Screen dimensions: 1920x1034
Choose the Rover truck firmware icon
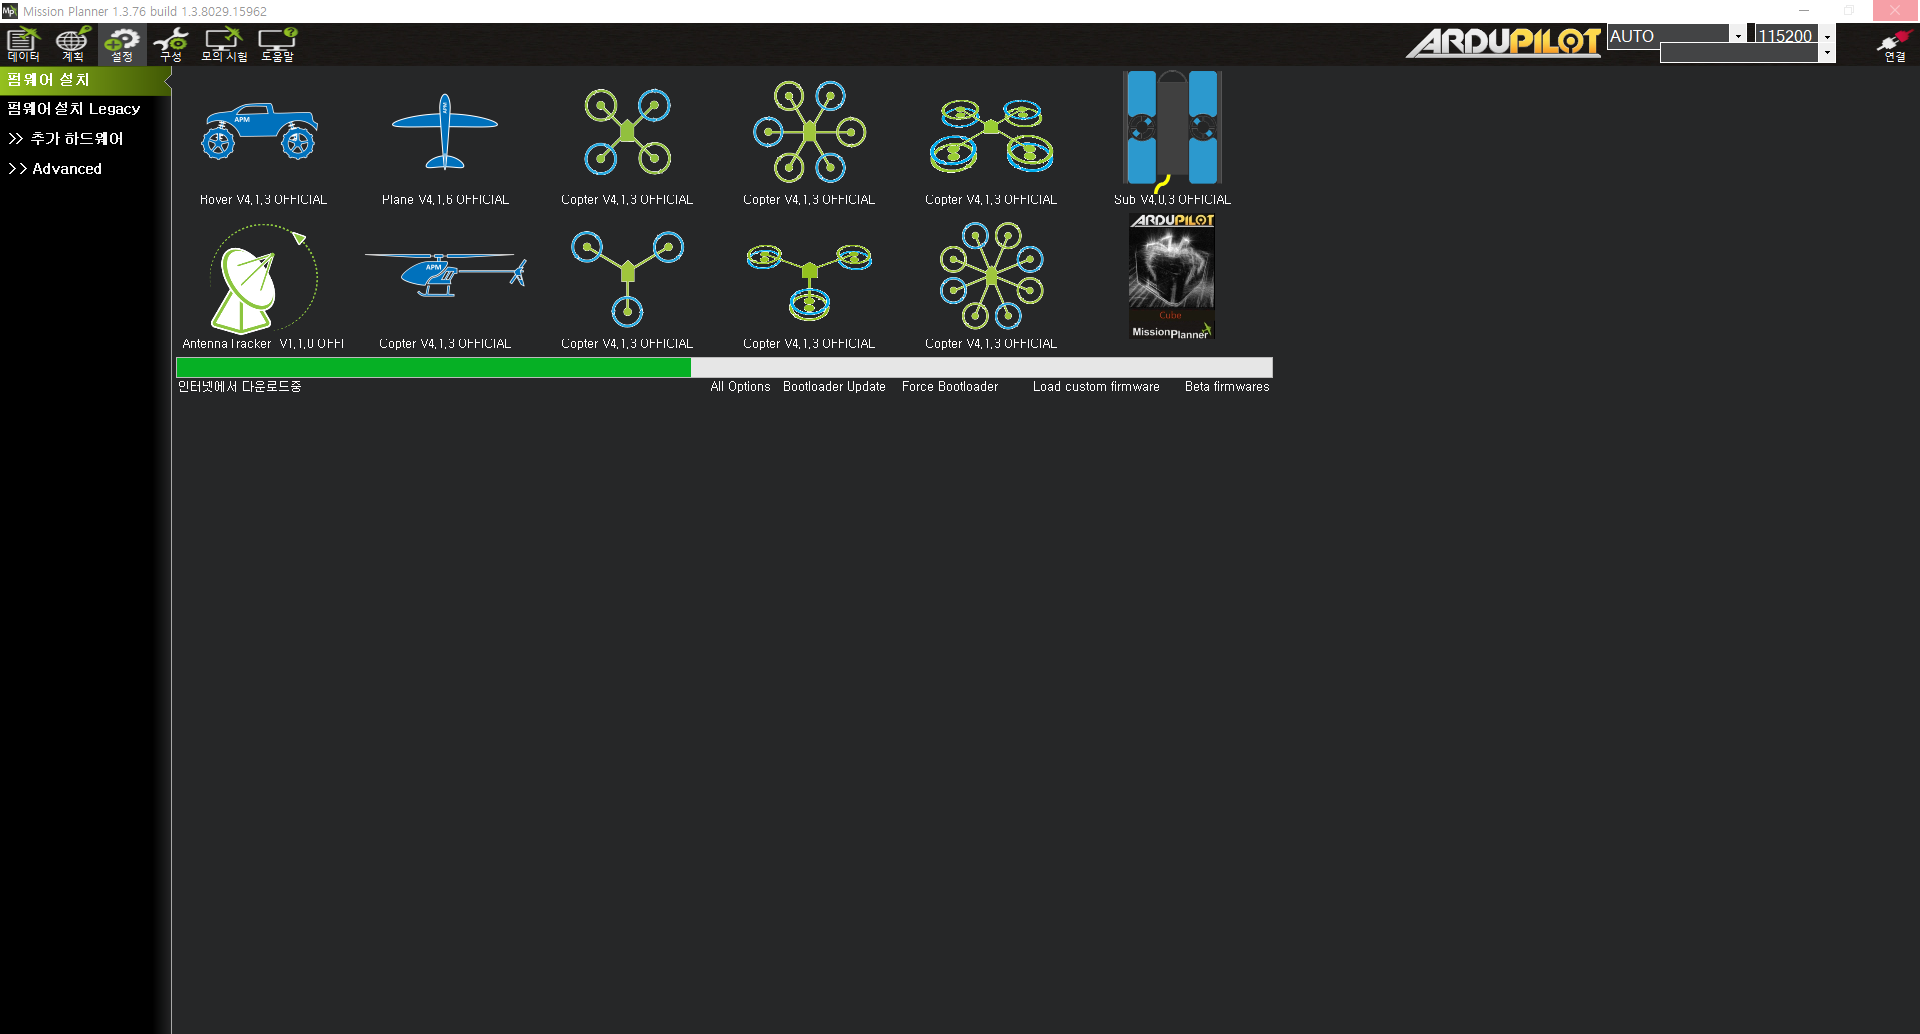tap(260, 131)
